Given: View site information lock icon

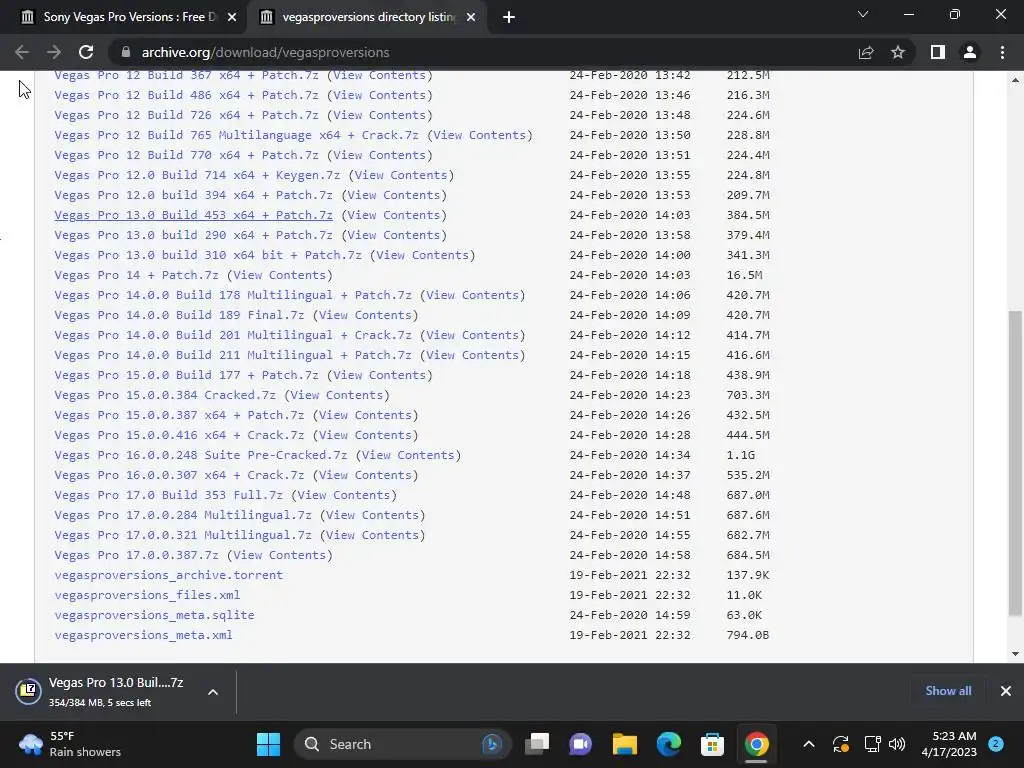Looking at the screenshot, I should [126, 52].
